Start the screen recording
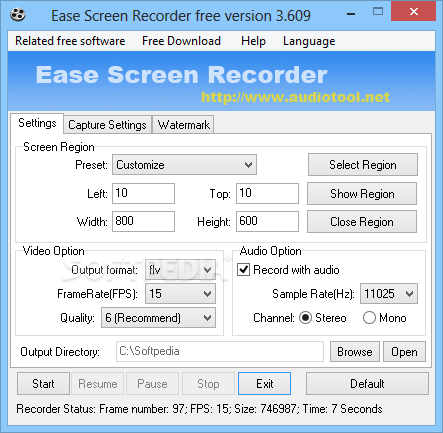Viewport: 443px width, 433px height. 43,384
